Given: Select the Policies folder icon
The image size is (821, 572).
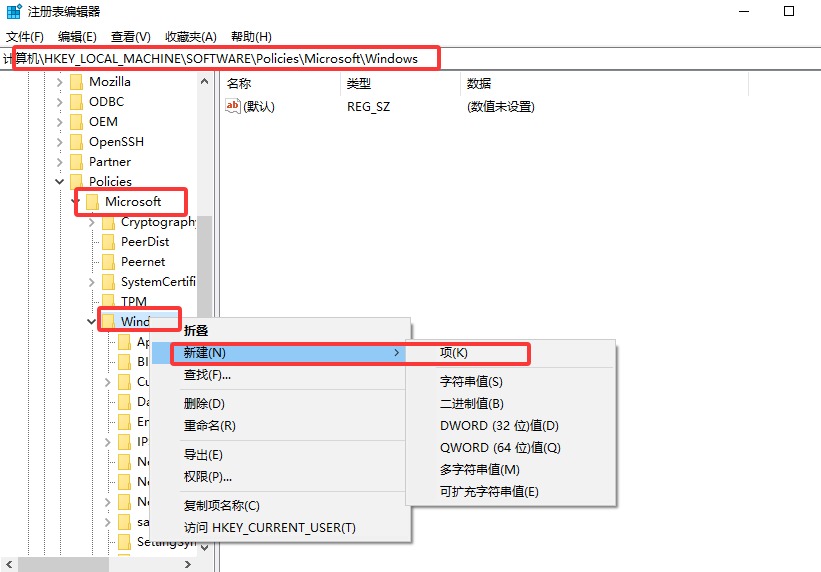Looking at the screenshot, I should coord(76,181).
